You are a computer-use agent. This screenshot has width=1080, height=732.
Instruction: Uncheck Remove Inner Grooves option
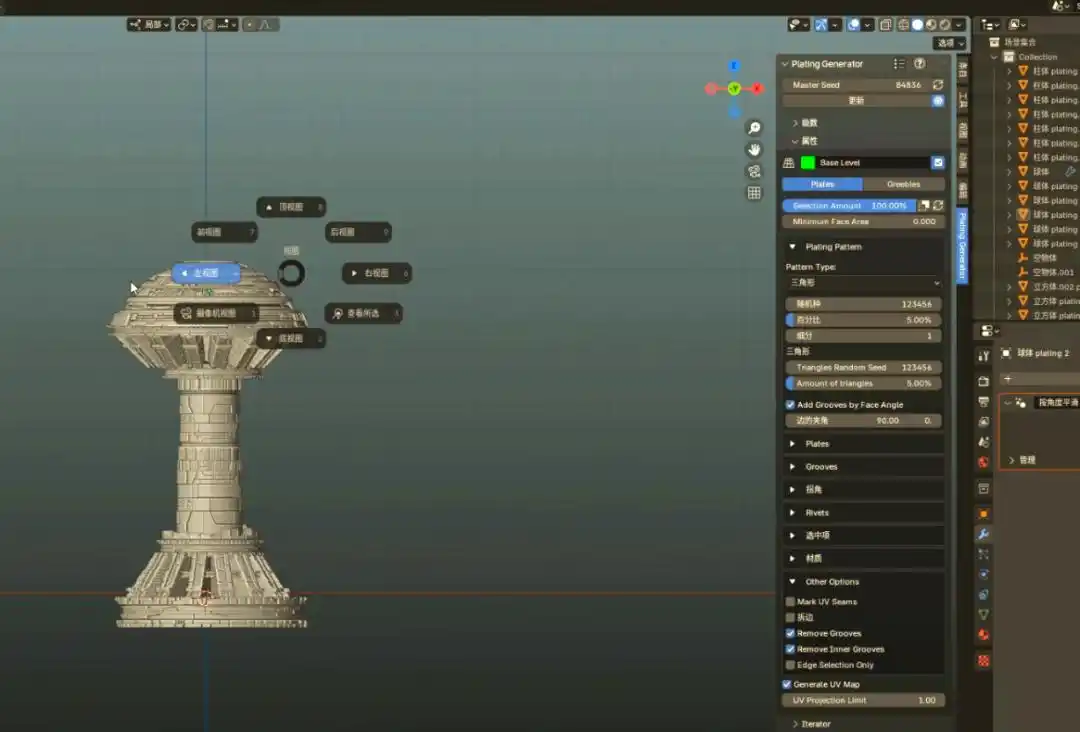pyautogui.click(x=790, y=649)
